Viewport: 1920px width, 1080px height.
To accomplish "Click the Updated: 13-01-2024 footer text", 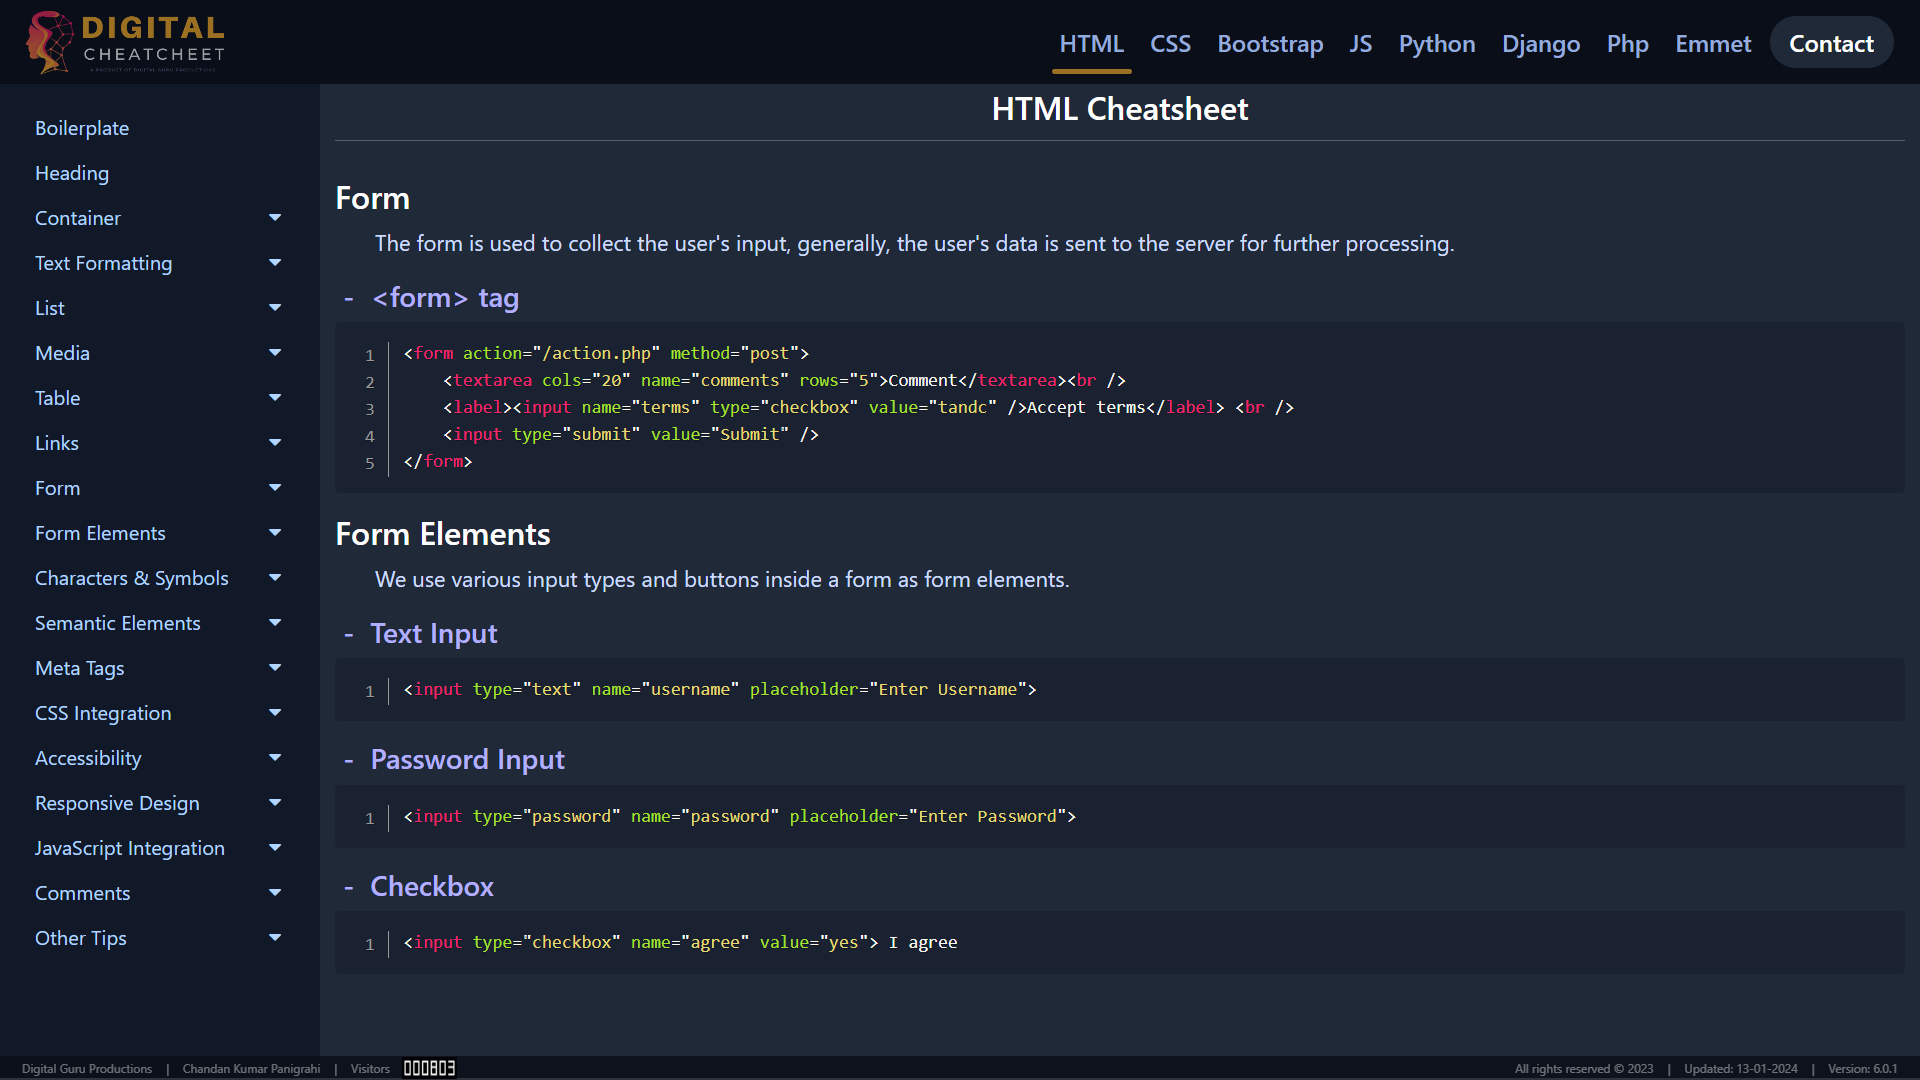I will pyautogui.click(x=1741, y=1069).
